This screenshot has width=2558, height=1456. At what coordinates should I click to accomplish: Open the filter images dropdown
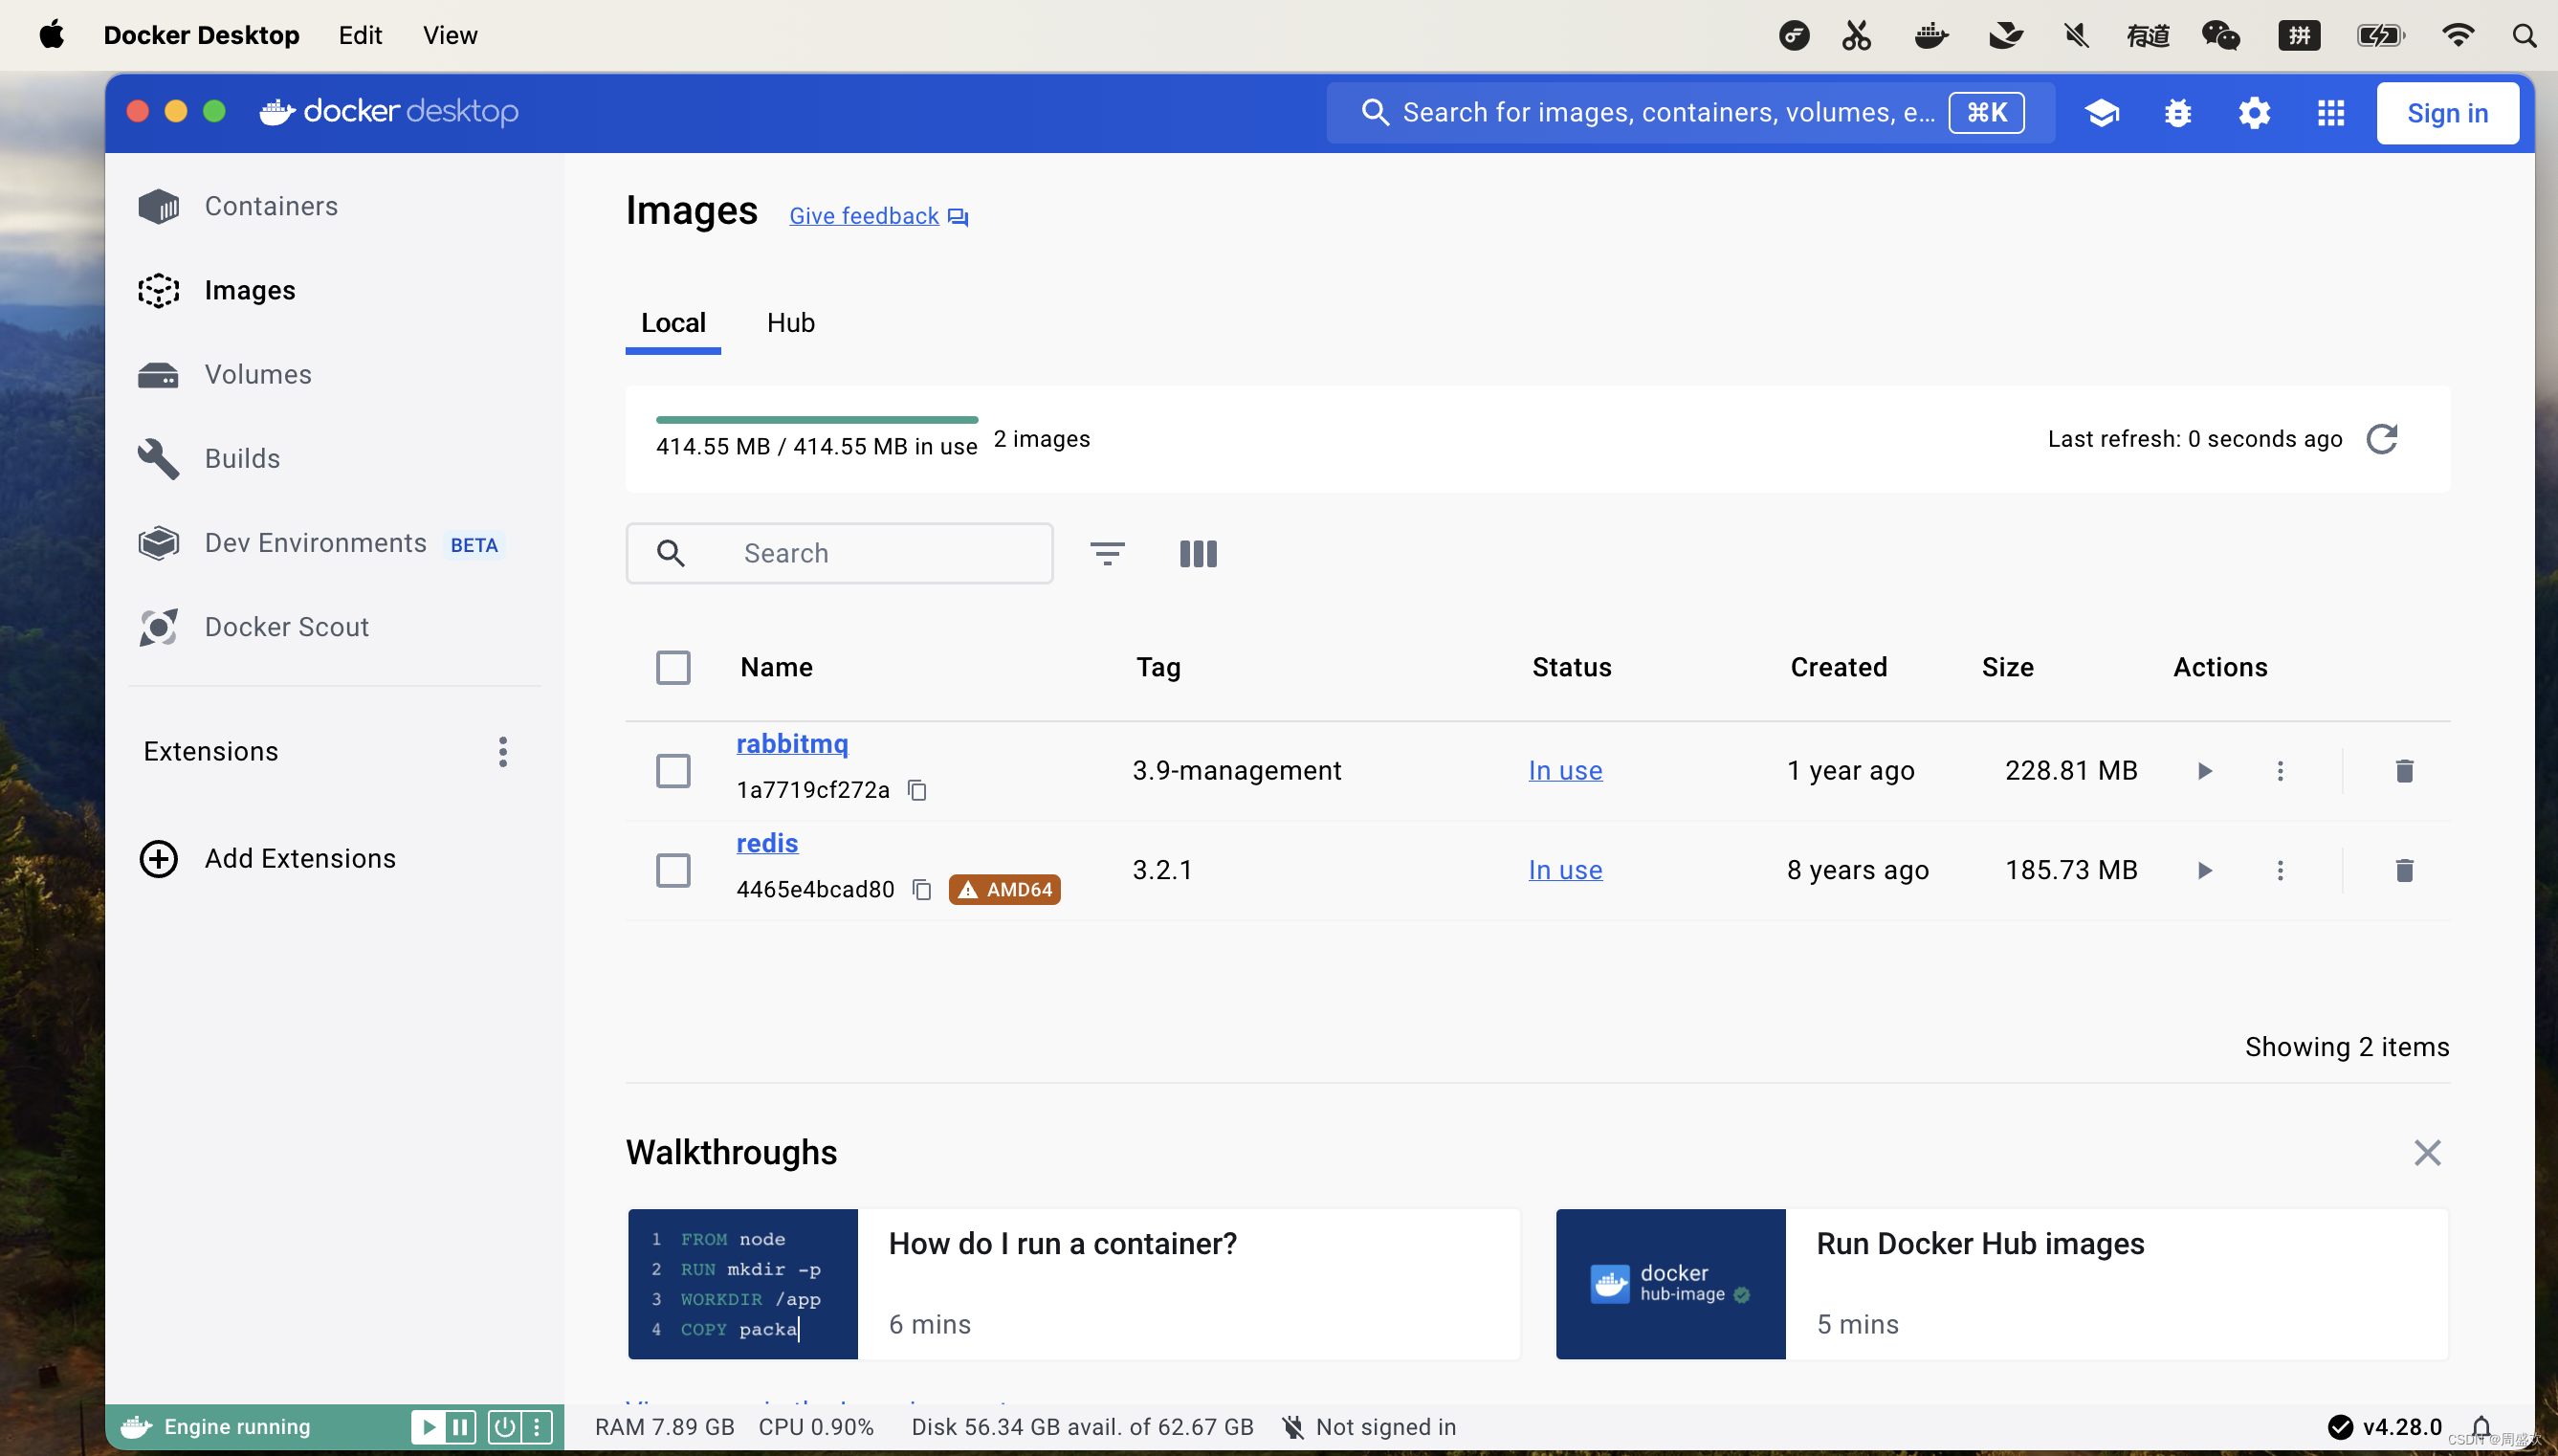[x=1107, y=551]
